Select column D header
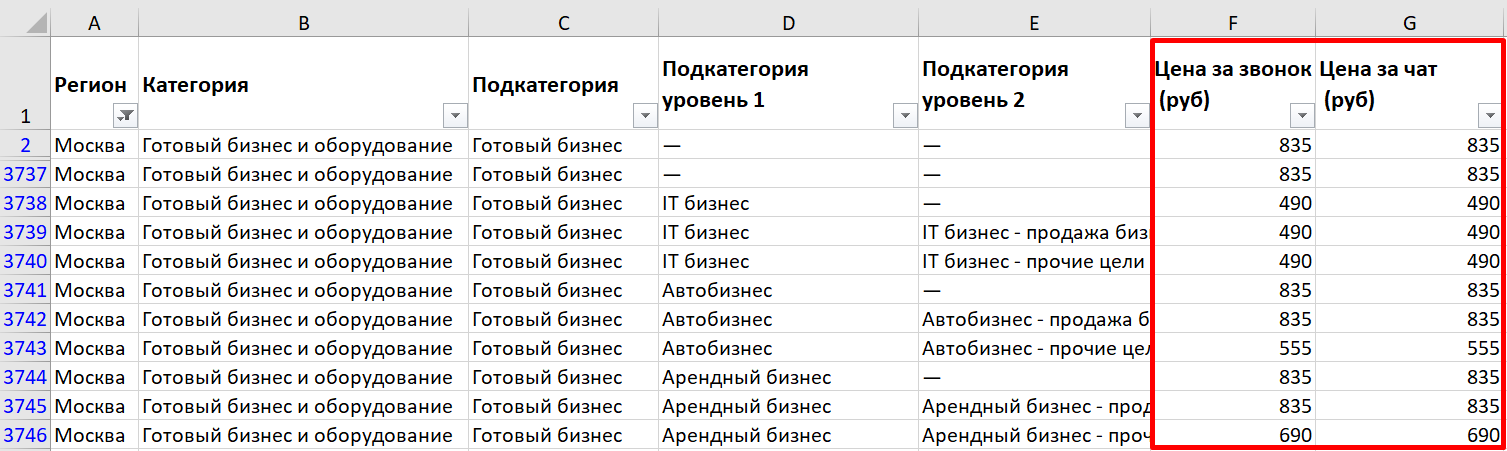The width and height of the screenshot is (1507, 451). 788,23
